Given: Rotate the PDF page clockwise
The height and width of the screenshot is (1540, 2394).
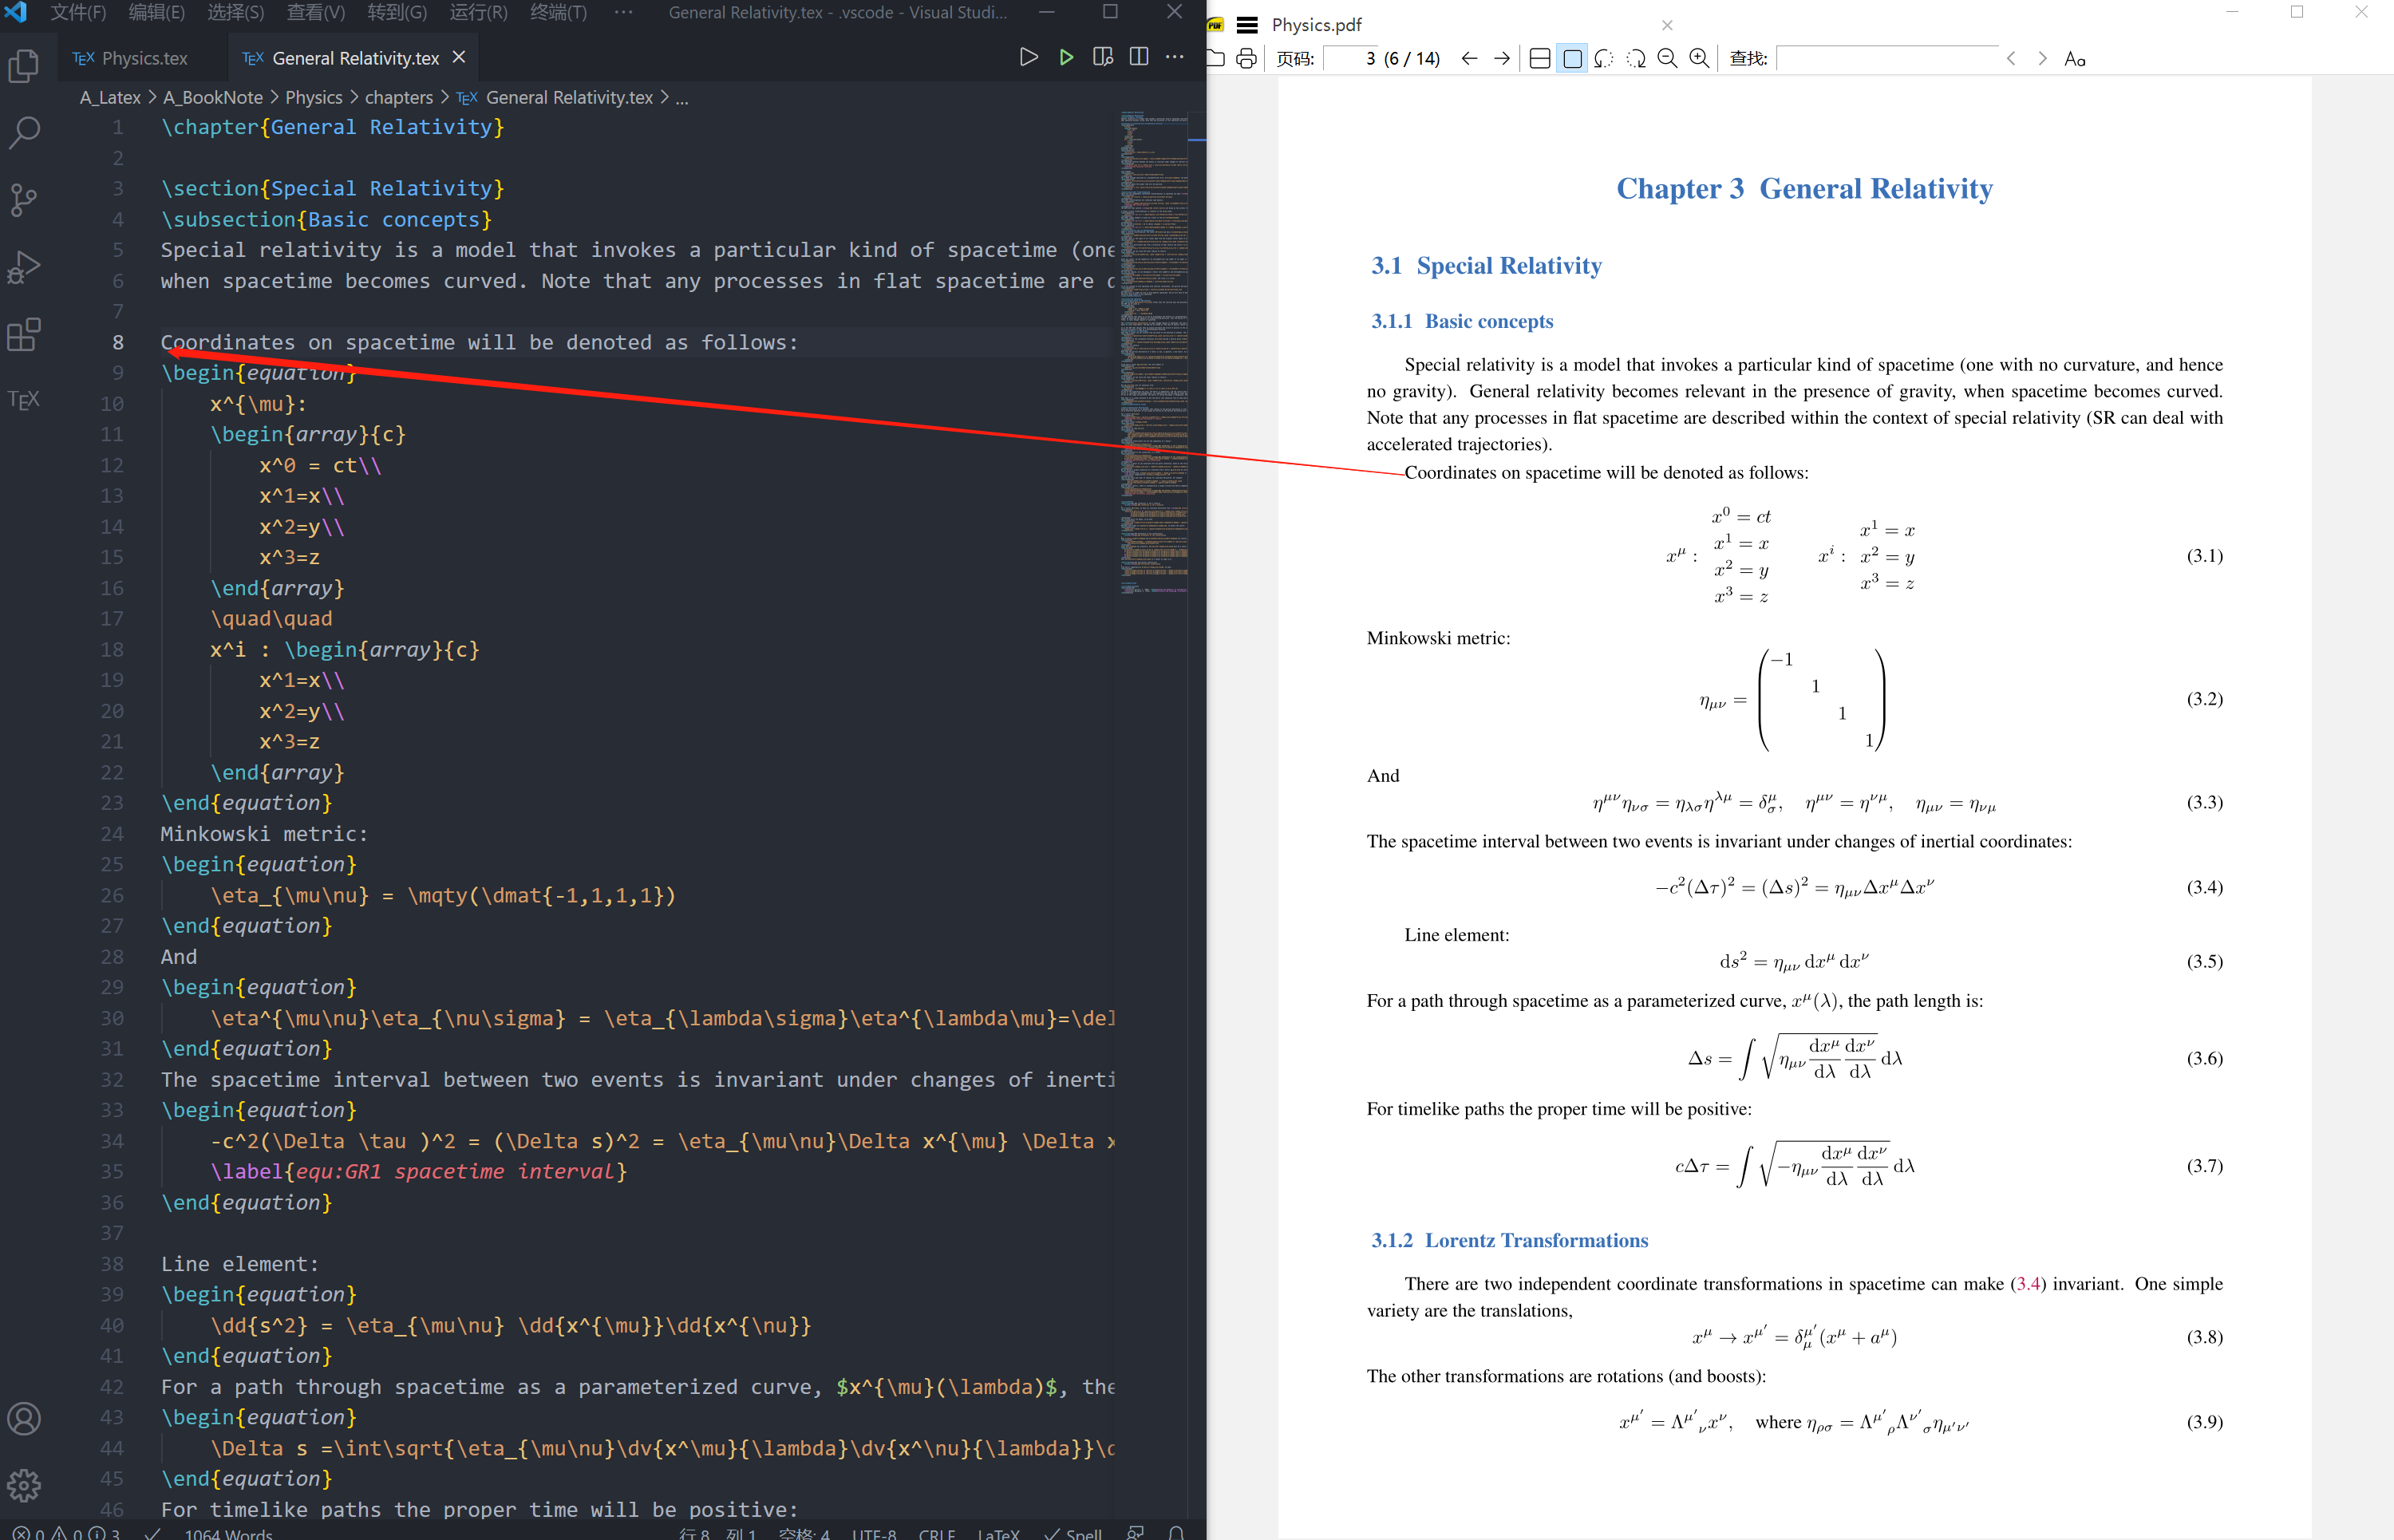Looking at the screenshot, I should click(x=1637, y=58).
